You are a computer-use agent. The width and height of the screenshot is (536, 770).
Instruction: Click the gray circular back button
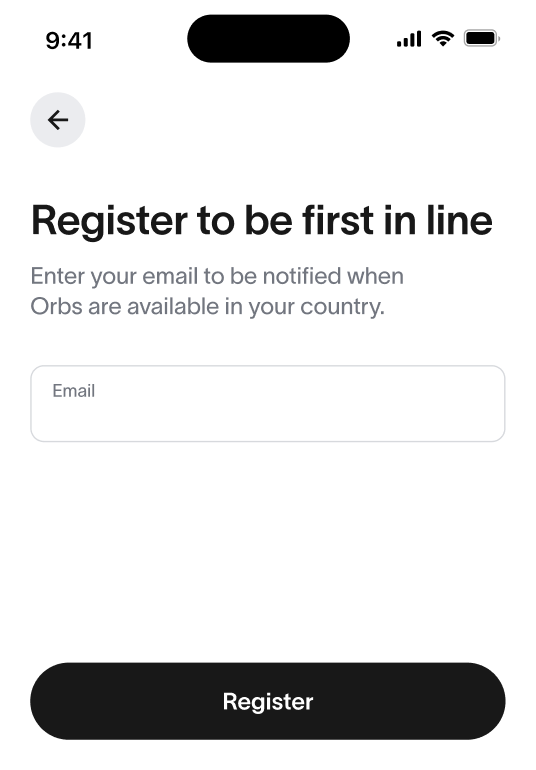click(57, 120)
